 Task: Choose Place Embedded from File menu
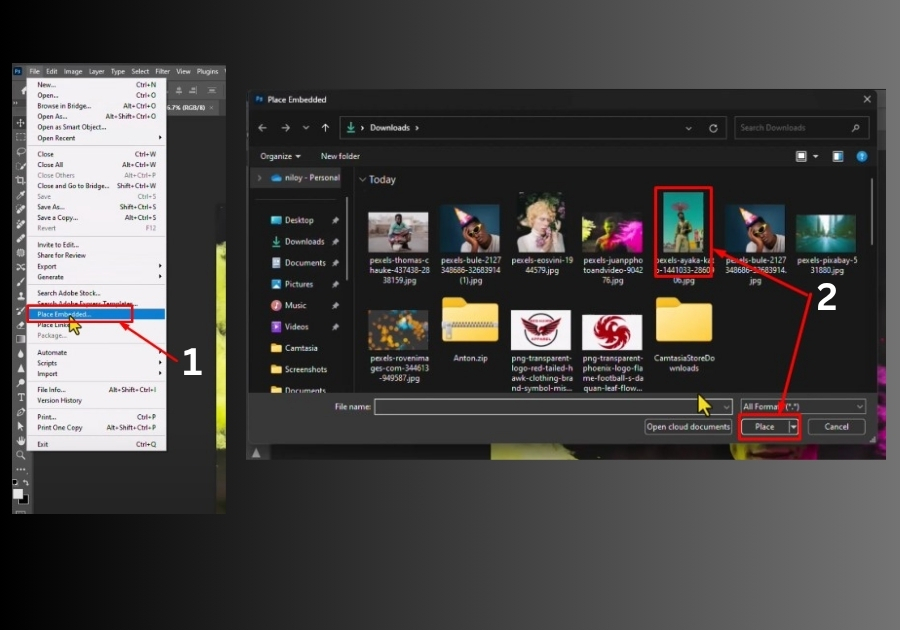(x=96, y=314)
